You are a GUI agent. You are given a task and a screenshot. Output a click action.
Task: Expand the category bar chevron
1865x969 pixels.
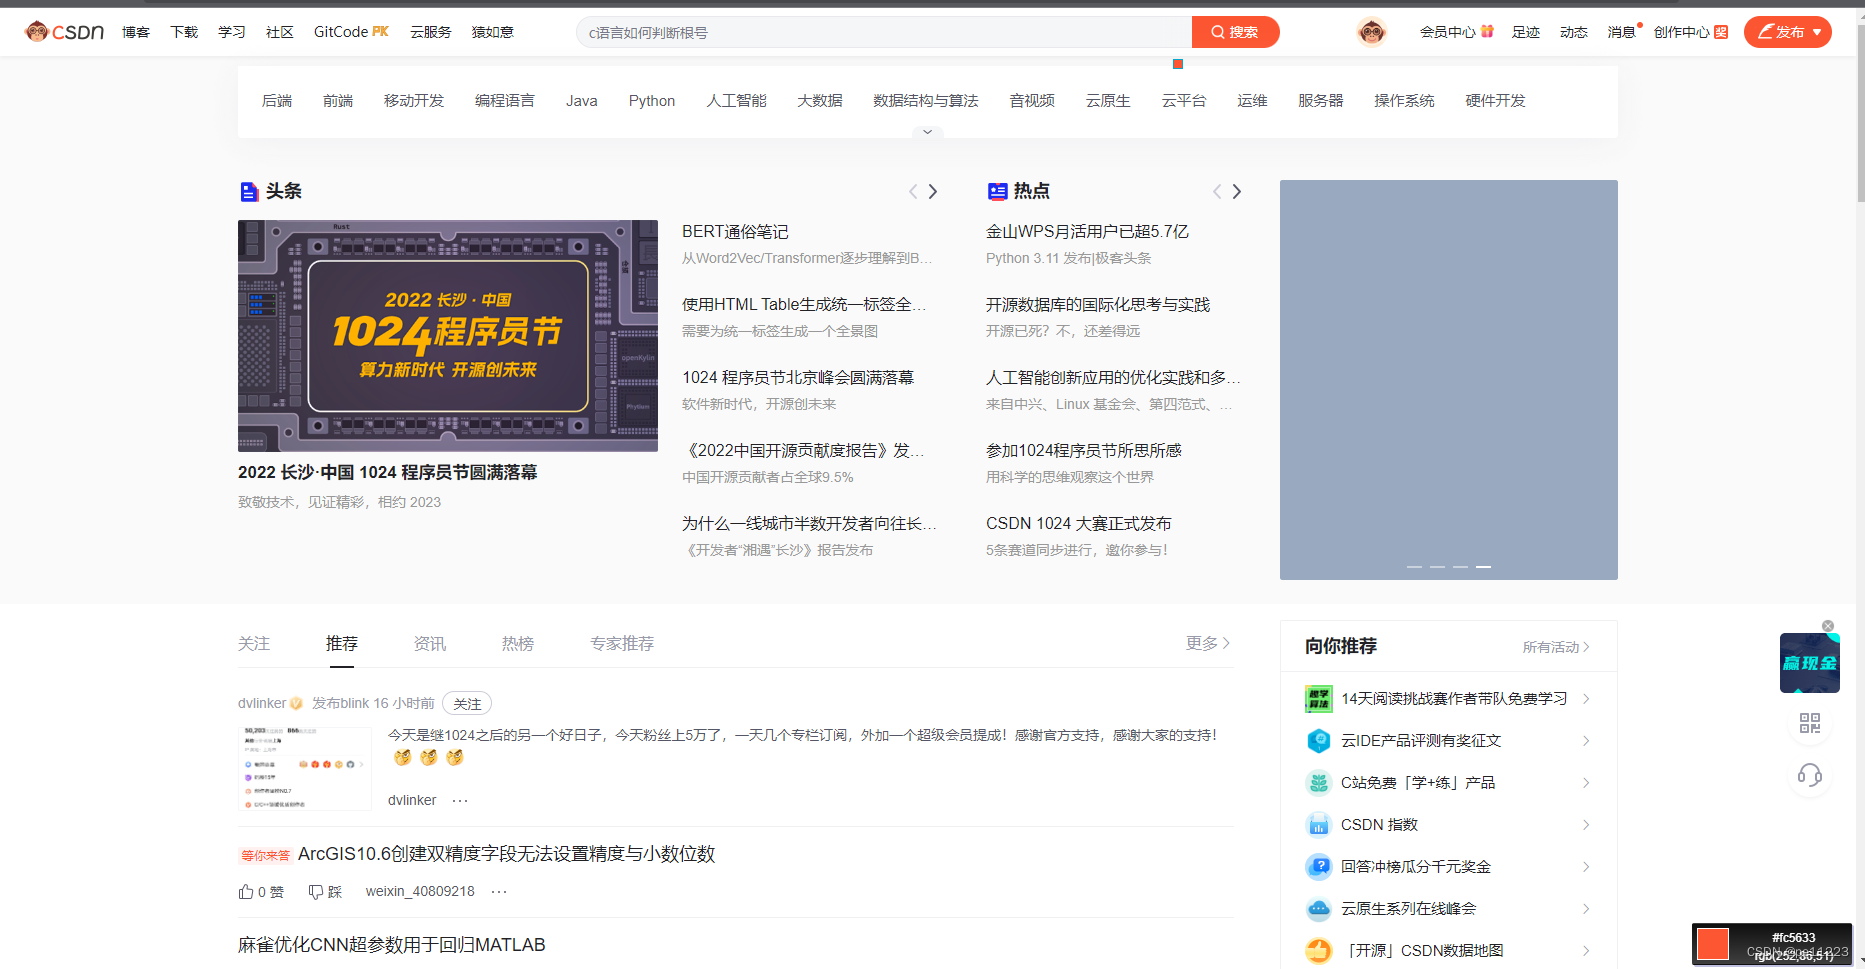(x=927, y=132)
